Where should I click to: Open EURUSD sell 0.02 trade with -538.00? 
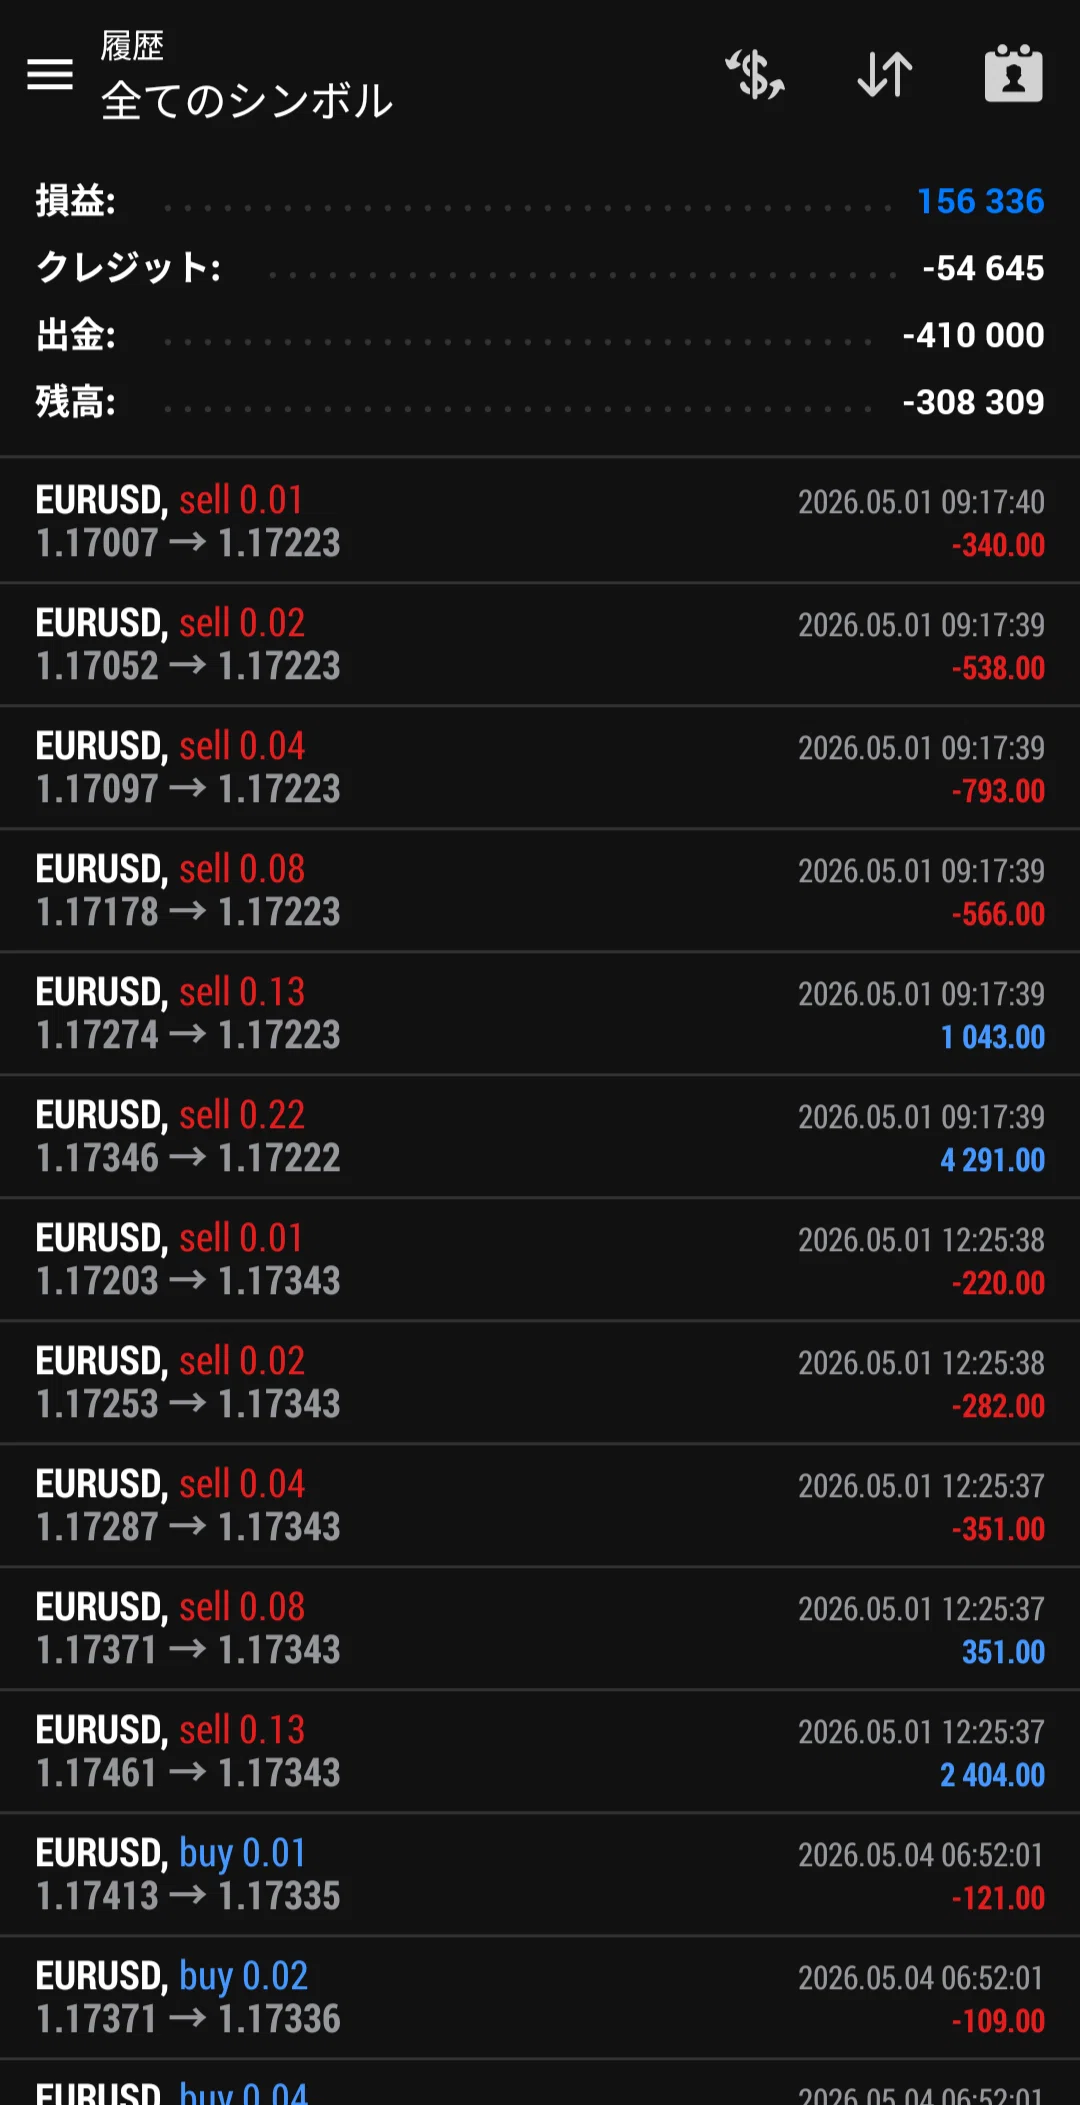540,644
